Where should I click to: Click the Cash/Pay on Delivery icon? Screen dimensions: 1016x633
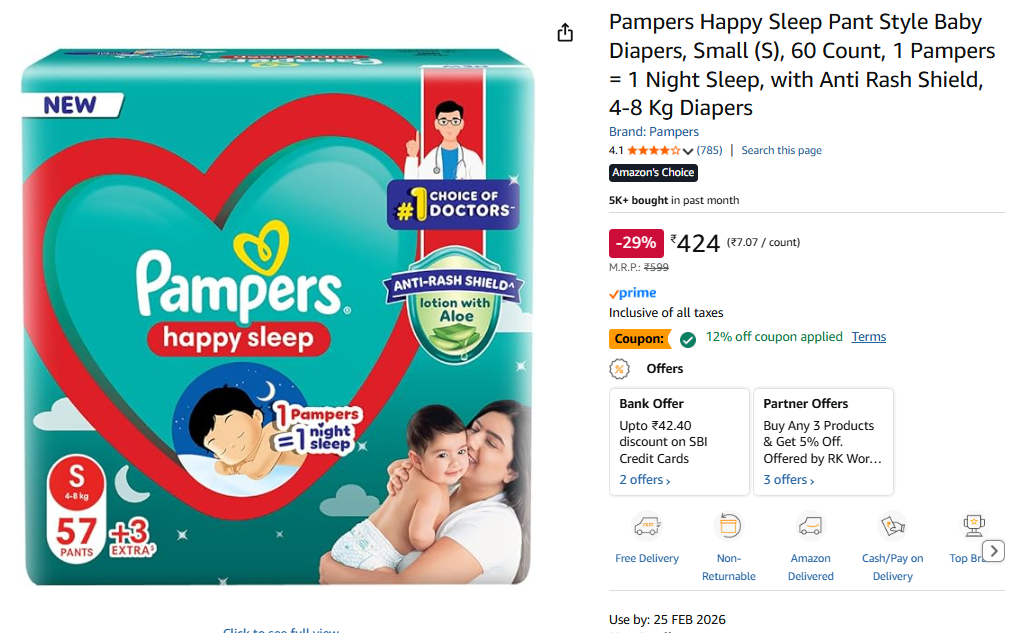[x=892, y=526]
